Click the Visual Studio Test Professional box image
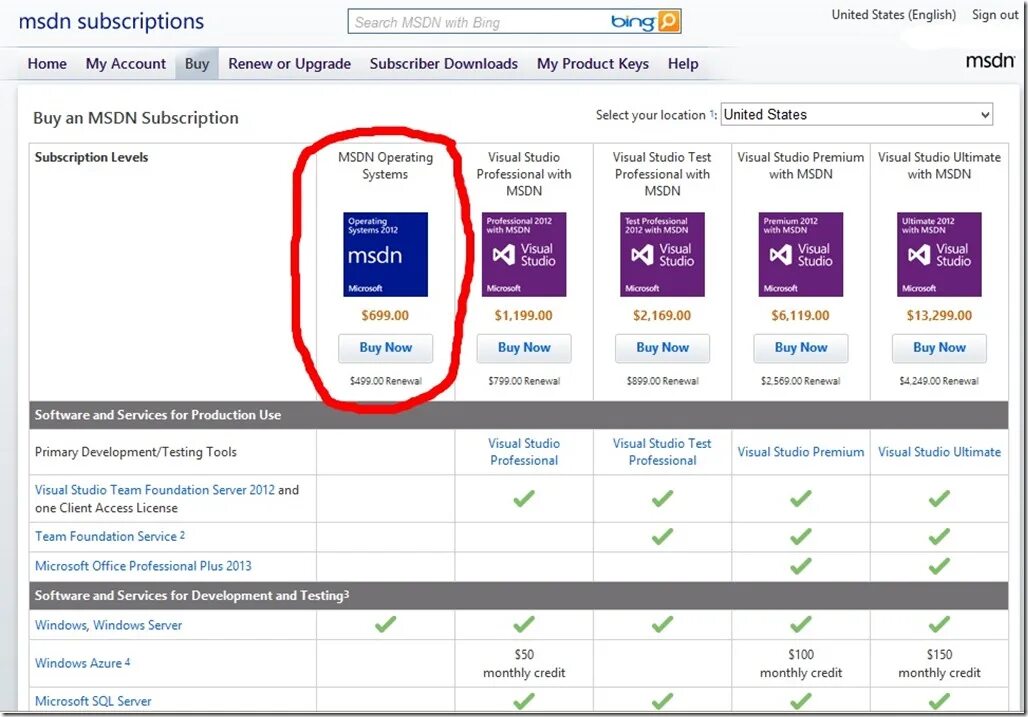Image resolution: width=1028 pixels, height=717 pixels. coord(662,254)
